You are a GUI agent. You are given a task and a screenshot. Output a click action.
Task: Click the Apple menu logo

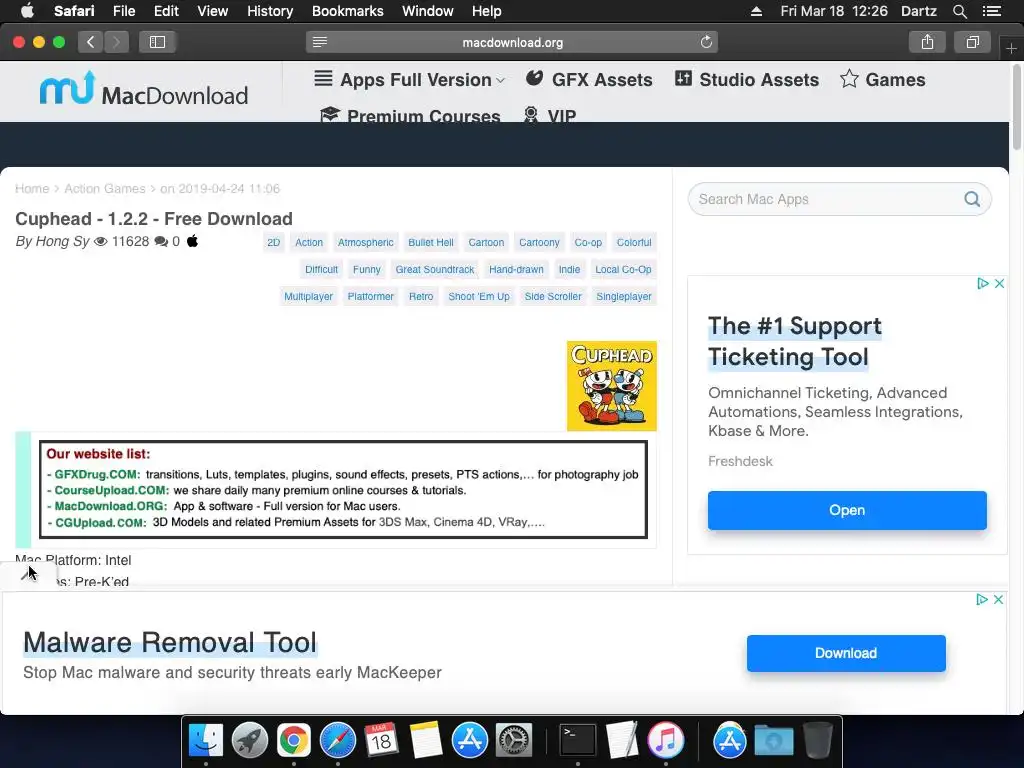tap(27, 11)
